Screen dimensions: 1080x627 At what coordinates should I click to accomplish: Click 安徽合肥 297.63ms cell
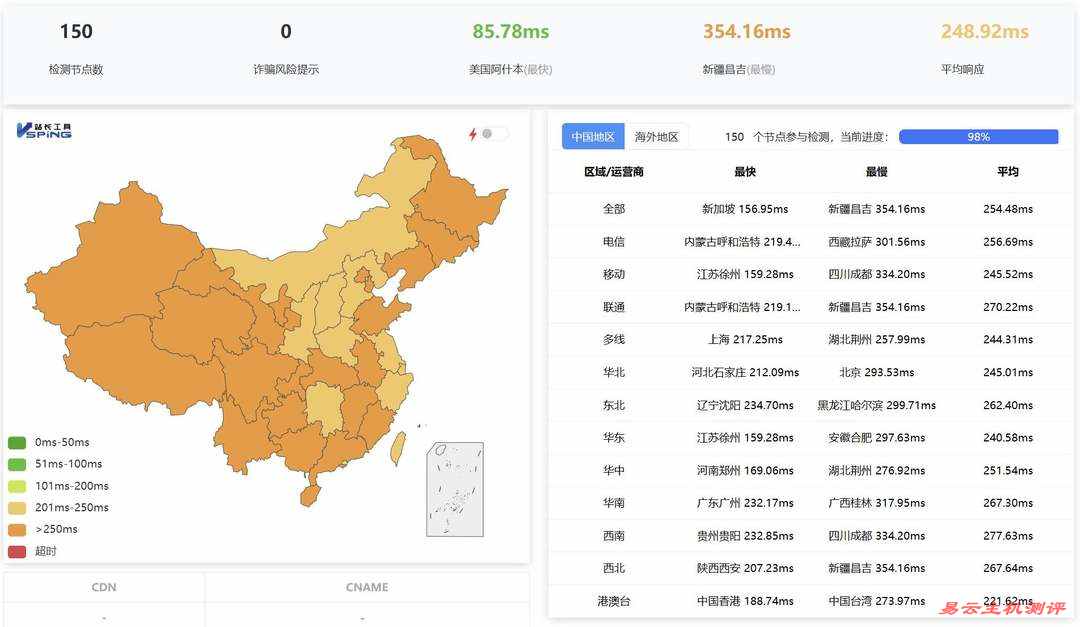tap(876, 438)
